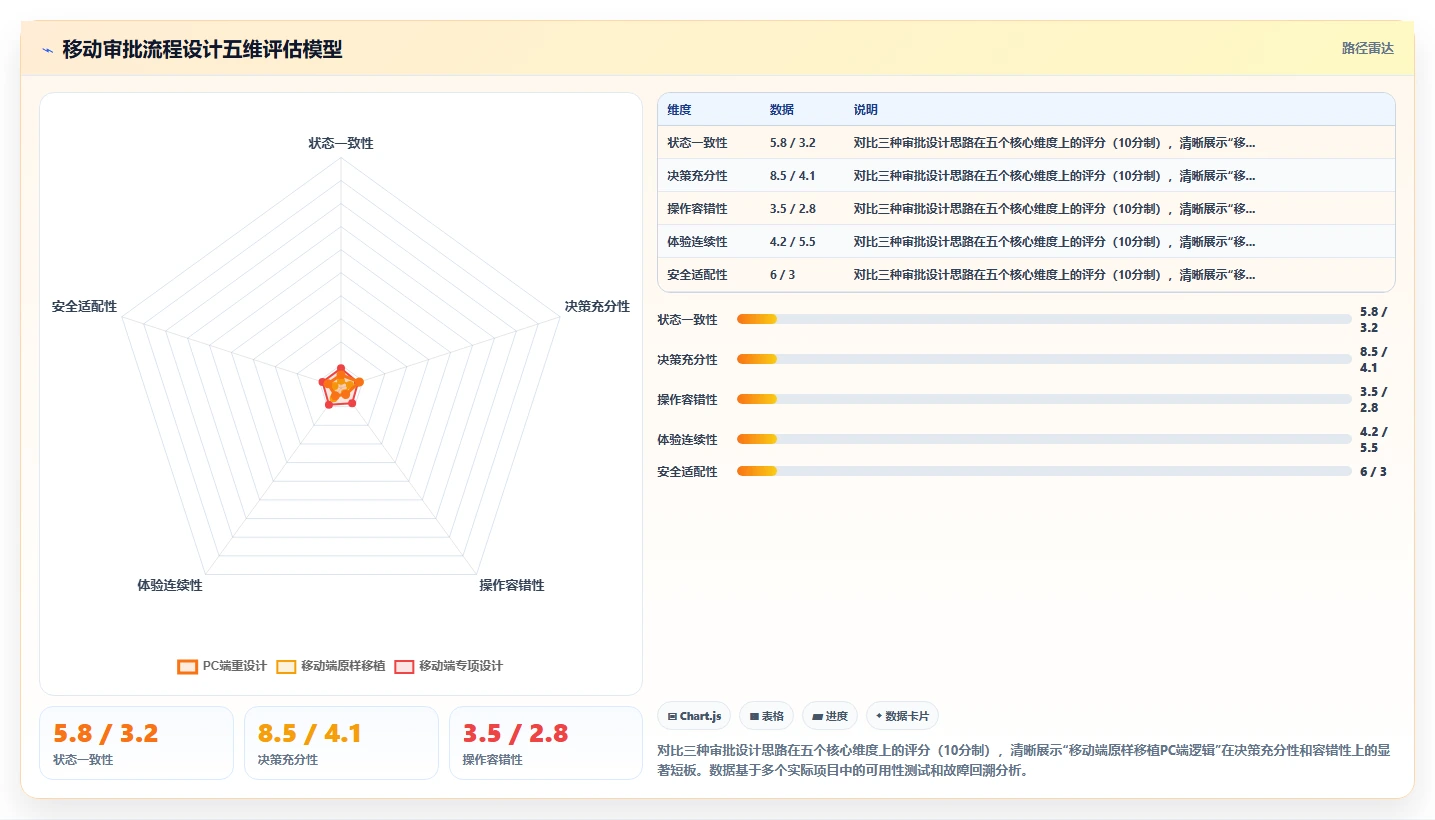Select the 8.5 / 4.1 决策充分性 data card

(x=341, y=743)
